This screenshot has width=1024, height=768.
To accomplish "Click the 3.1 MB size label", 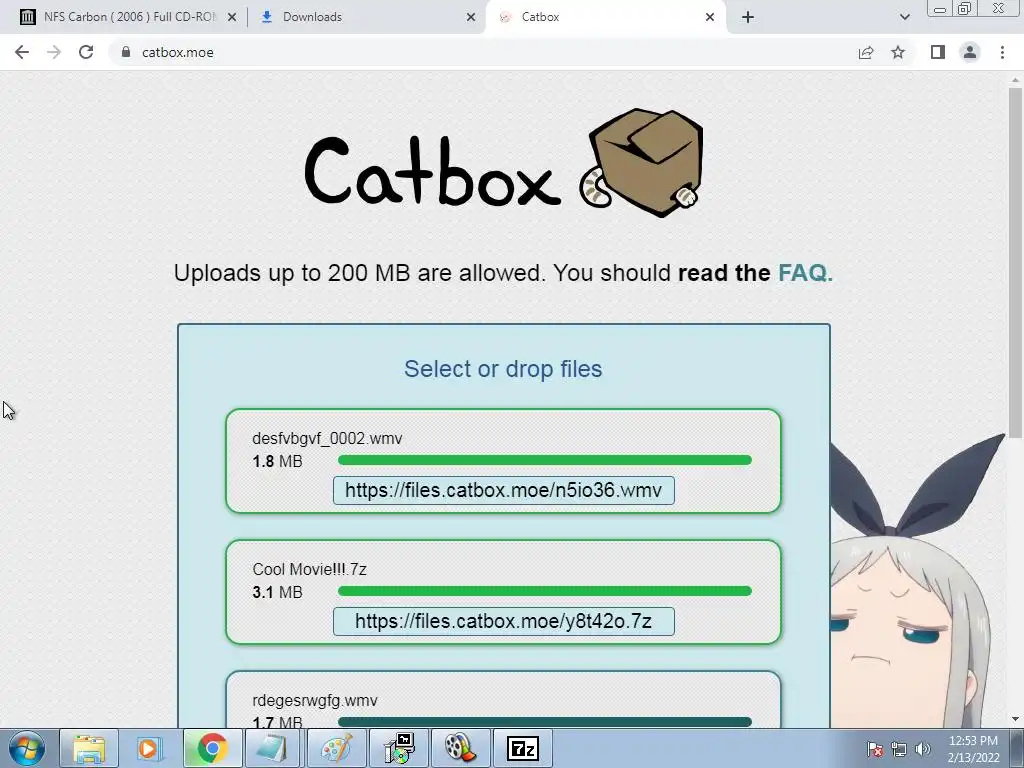I will point(278,592).
